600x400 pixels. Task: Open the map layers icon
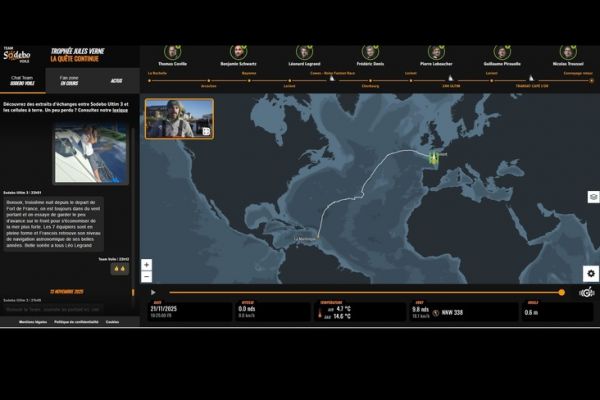(592, 197)
